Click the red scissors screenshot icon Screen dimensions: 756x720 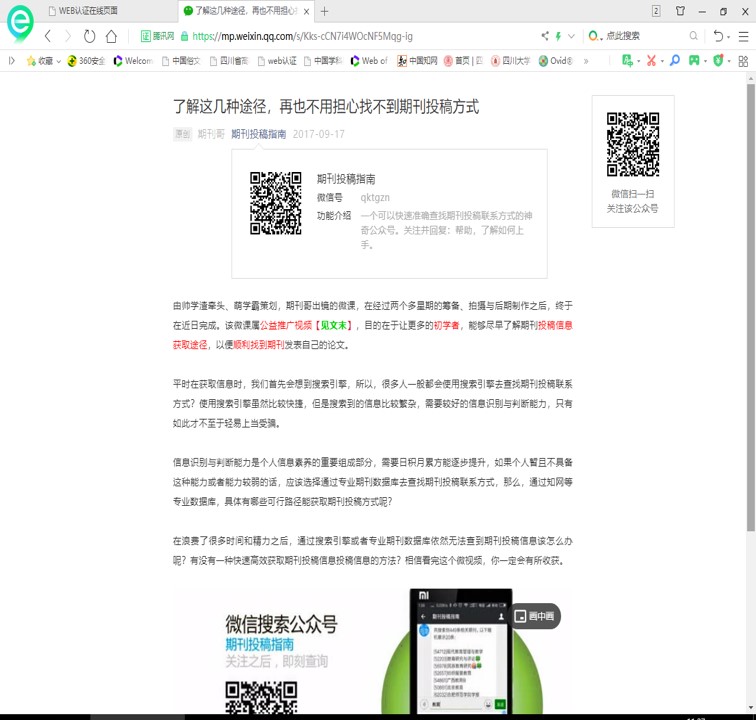pyautogui.click(x=651, y=60)
